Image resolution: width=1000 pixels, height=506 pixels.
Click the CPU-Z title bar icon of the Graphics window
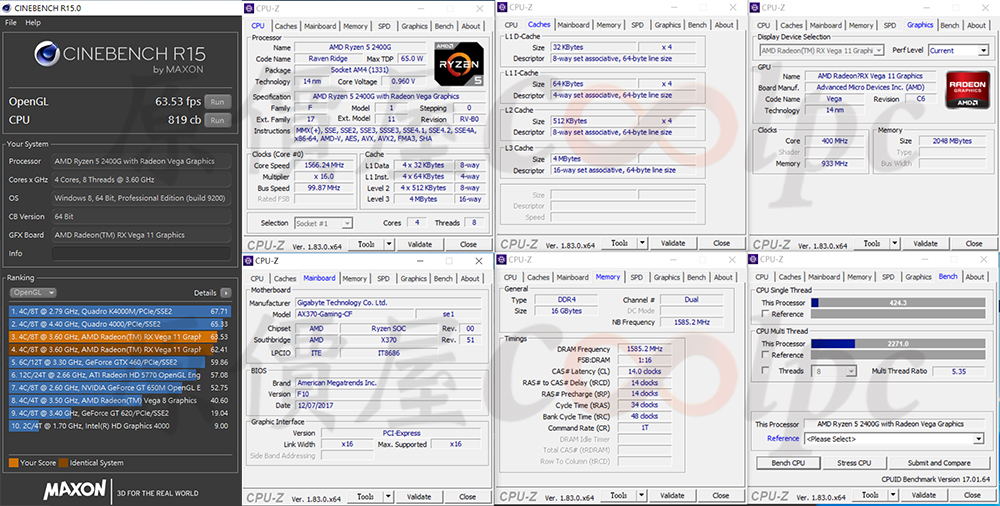pos(754,7)
